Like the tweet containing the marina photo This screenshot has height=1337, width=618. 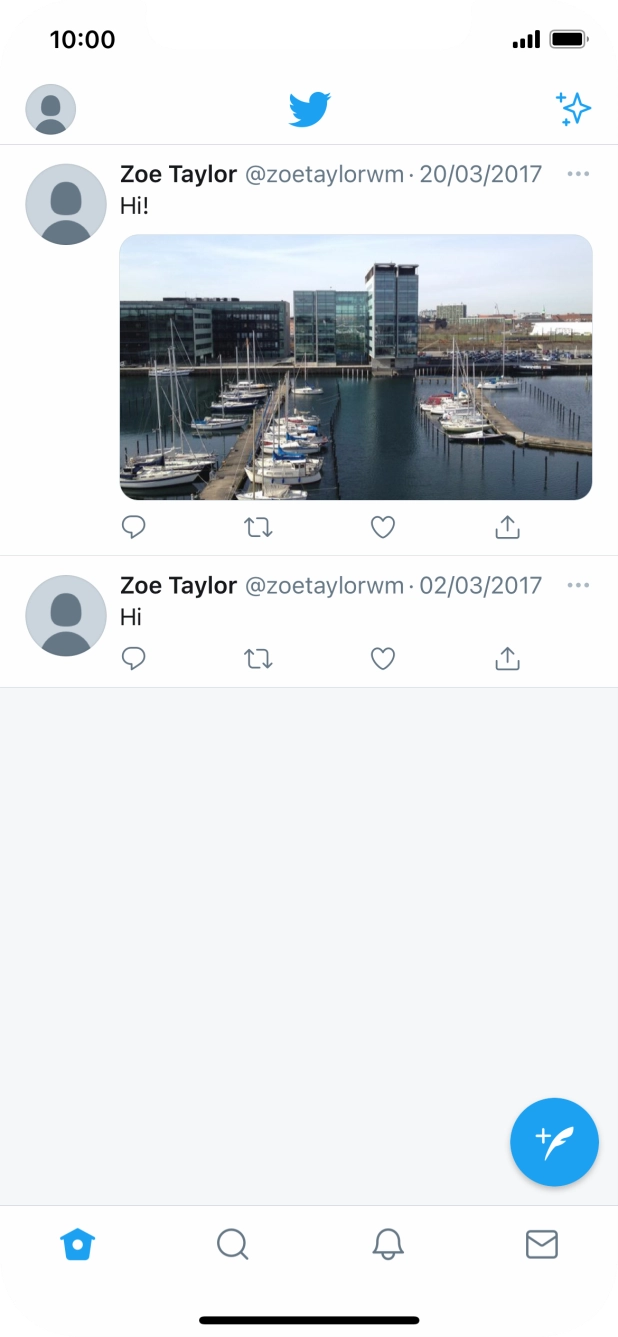(382, 527)
